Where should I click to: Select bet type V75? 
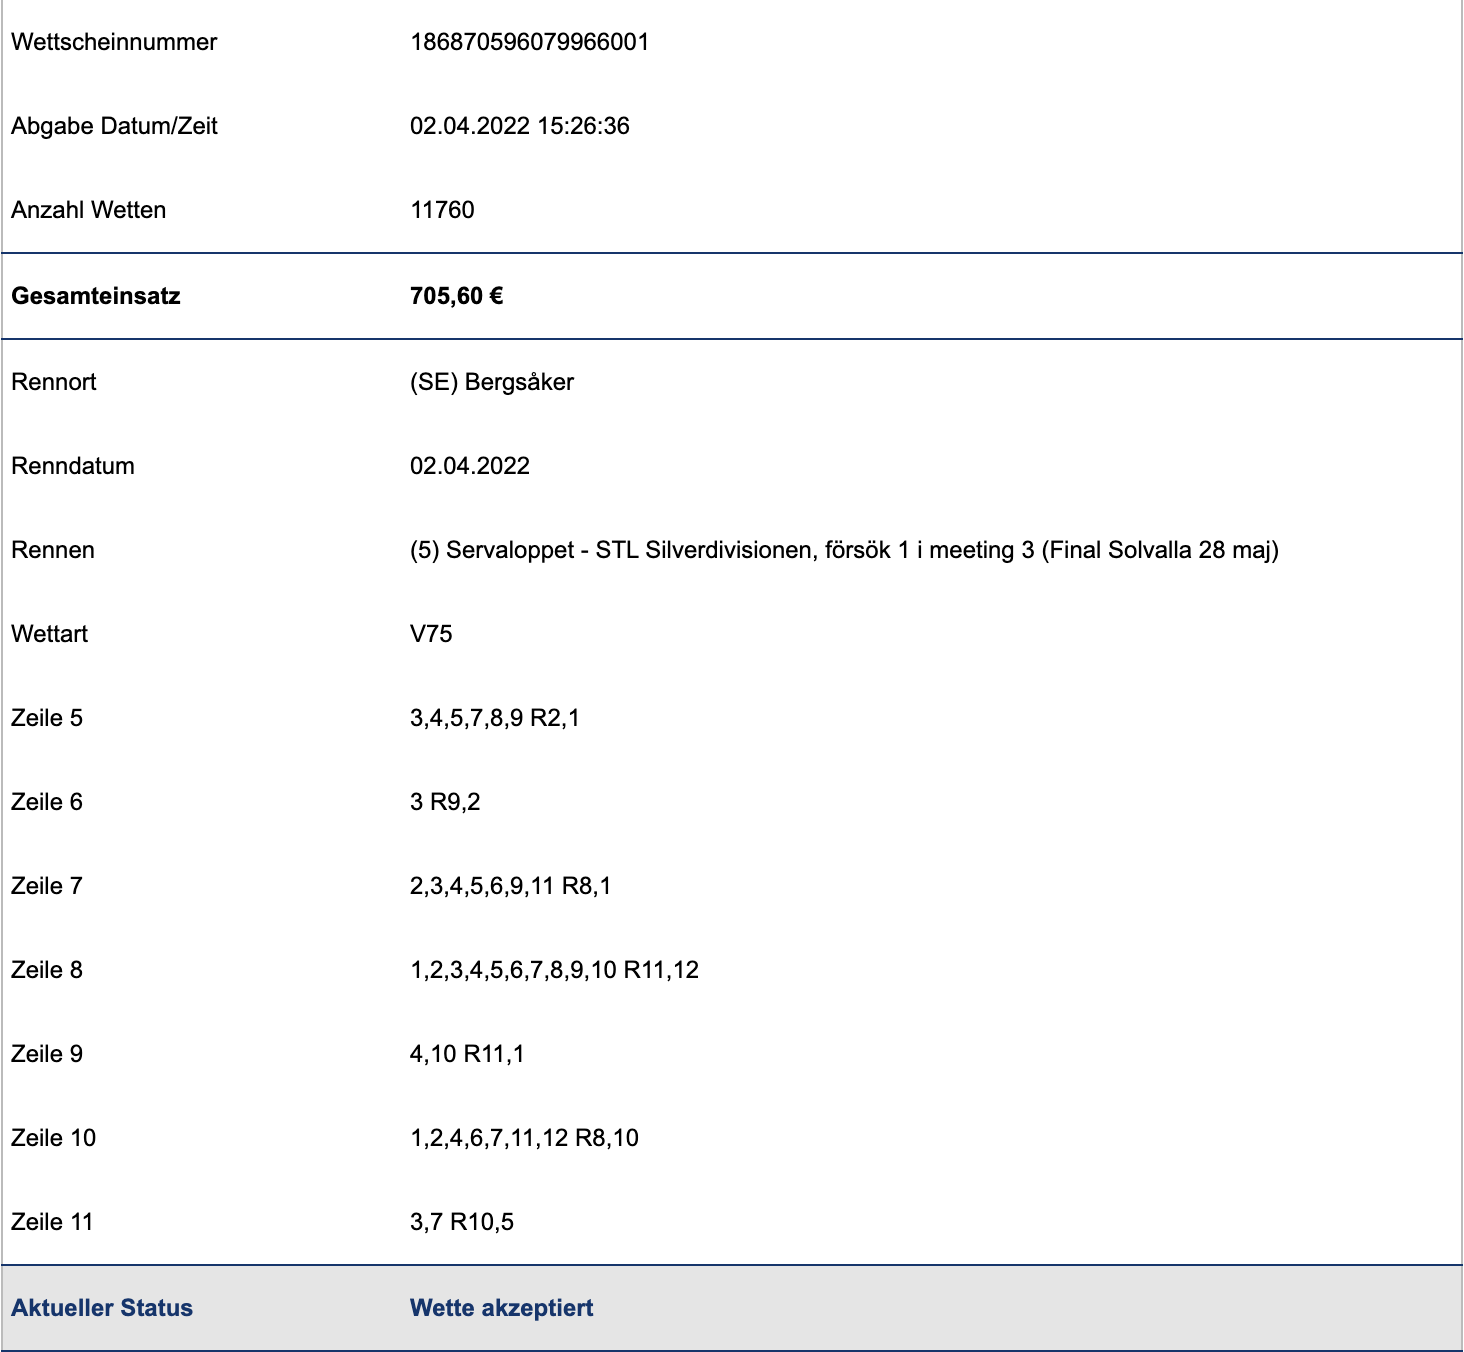coord(431,634)
